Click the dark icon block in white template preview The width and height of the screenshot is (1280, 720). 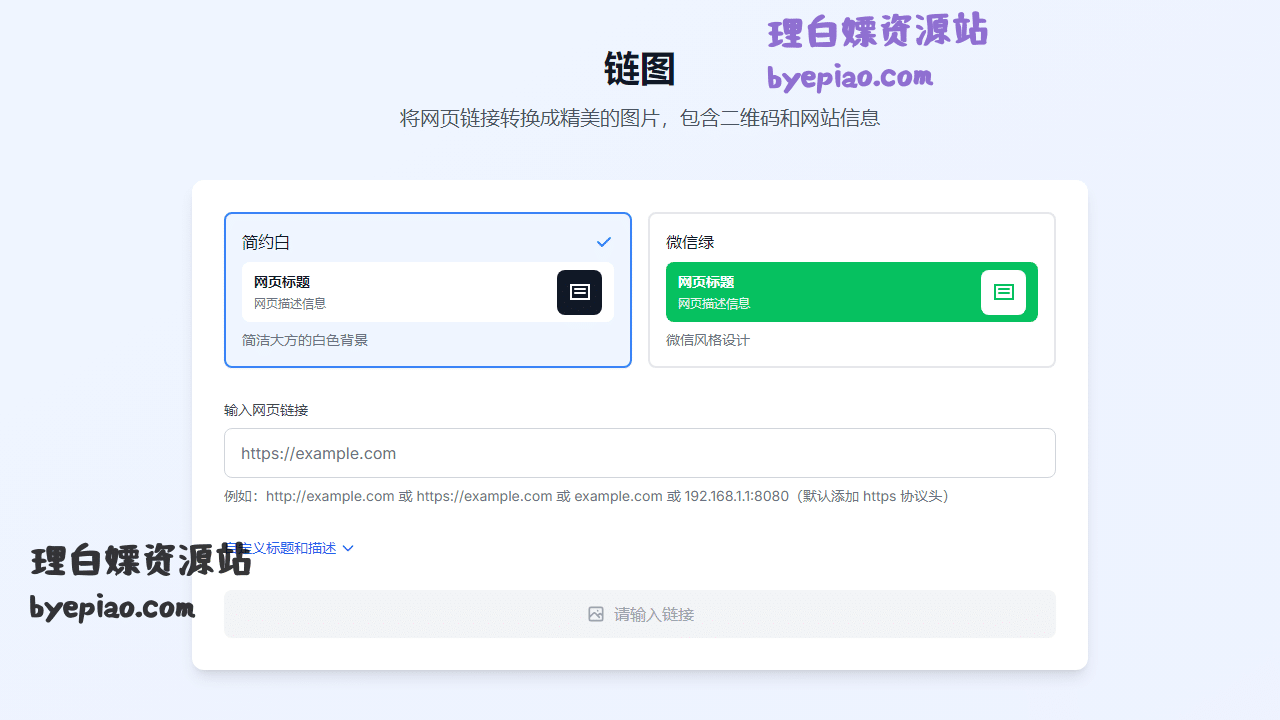(579, 292)
